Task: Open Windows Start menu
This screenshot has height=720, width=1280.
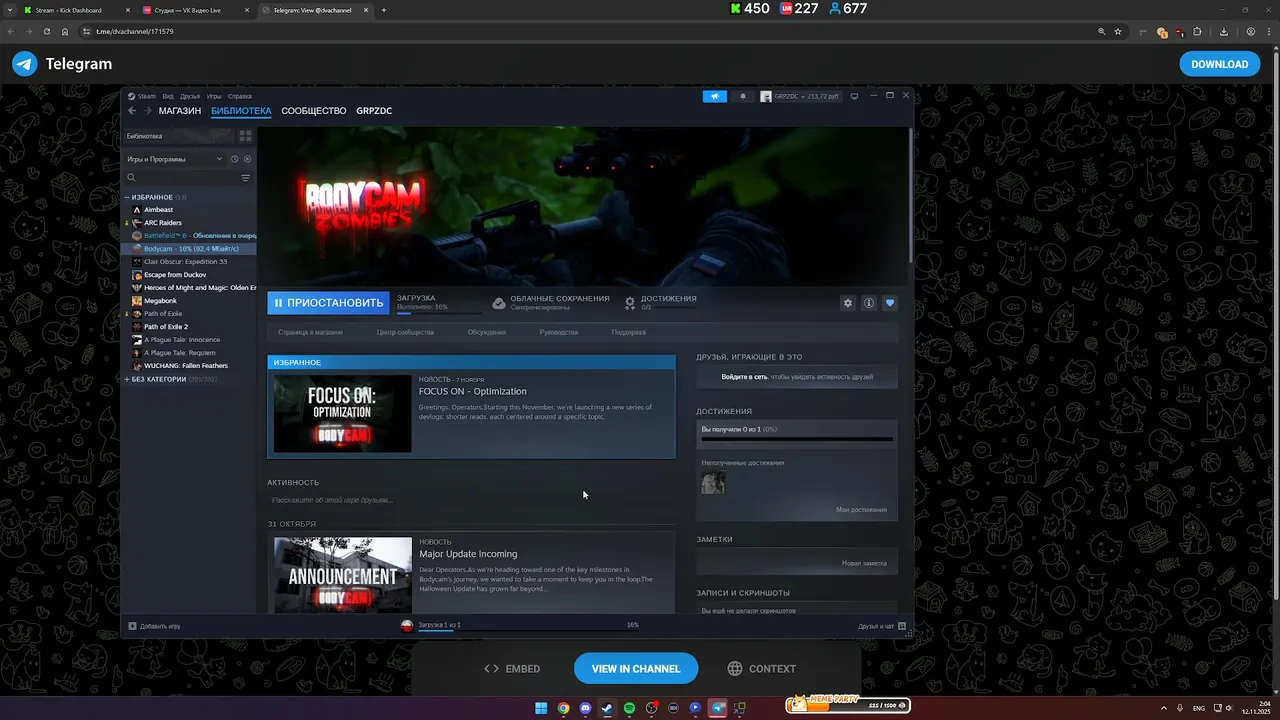Action: click(x=541, y=708)
